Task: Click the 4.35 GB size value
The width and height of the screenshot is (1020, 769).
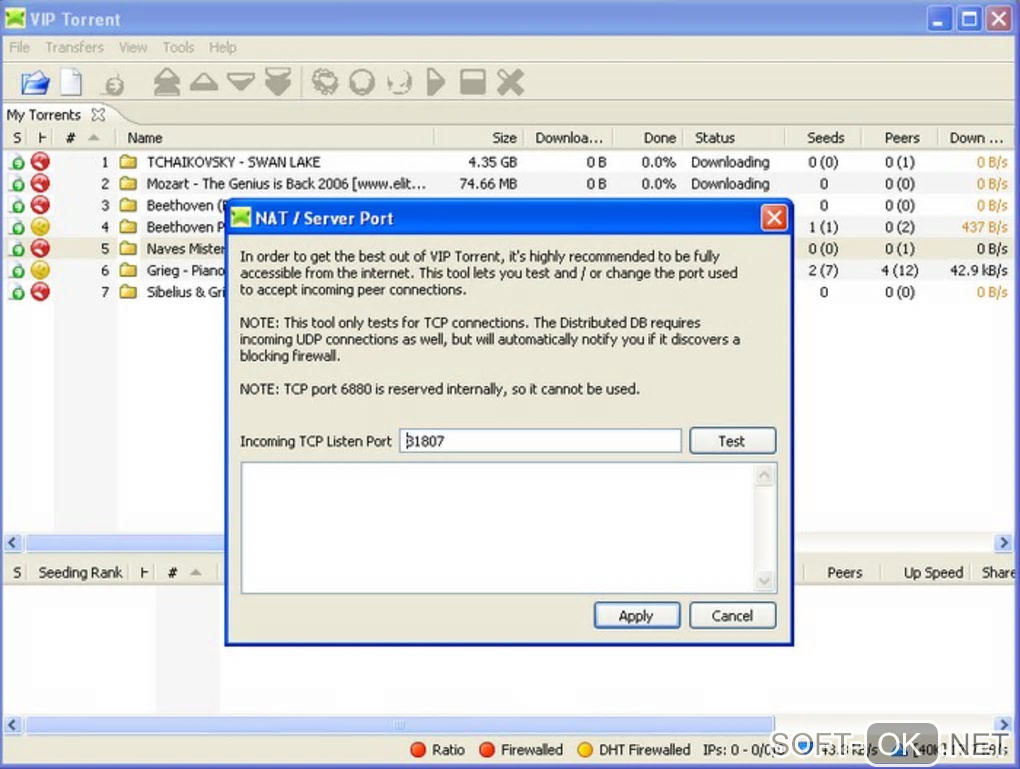Action: point(492,162)
